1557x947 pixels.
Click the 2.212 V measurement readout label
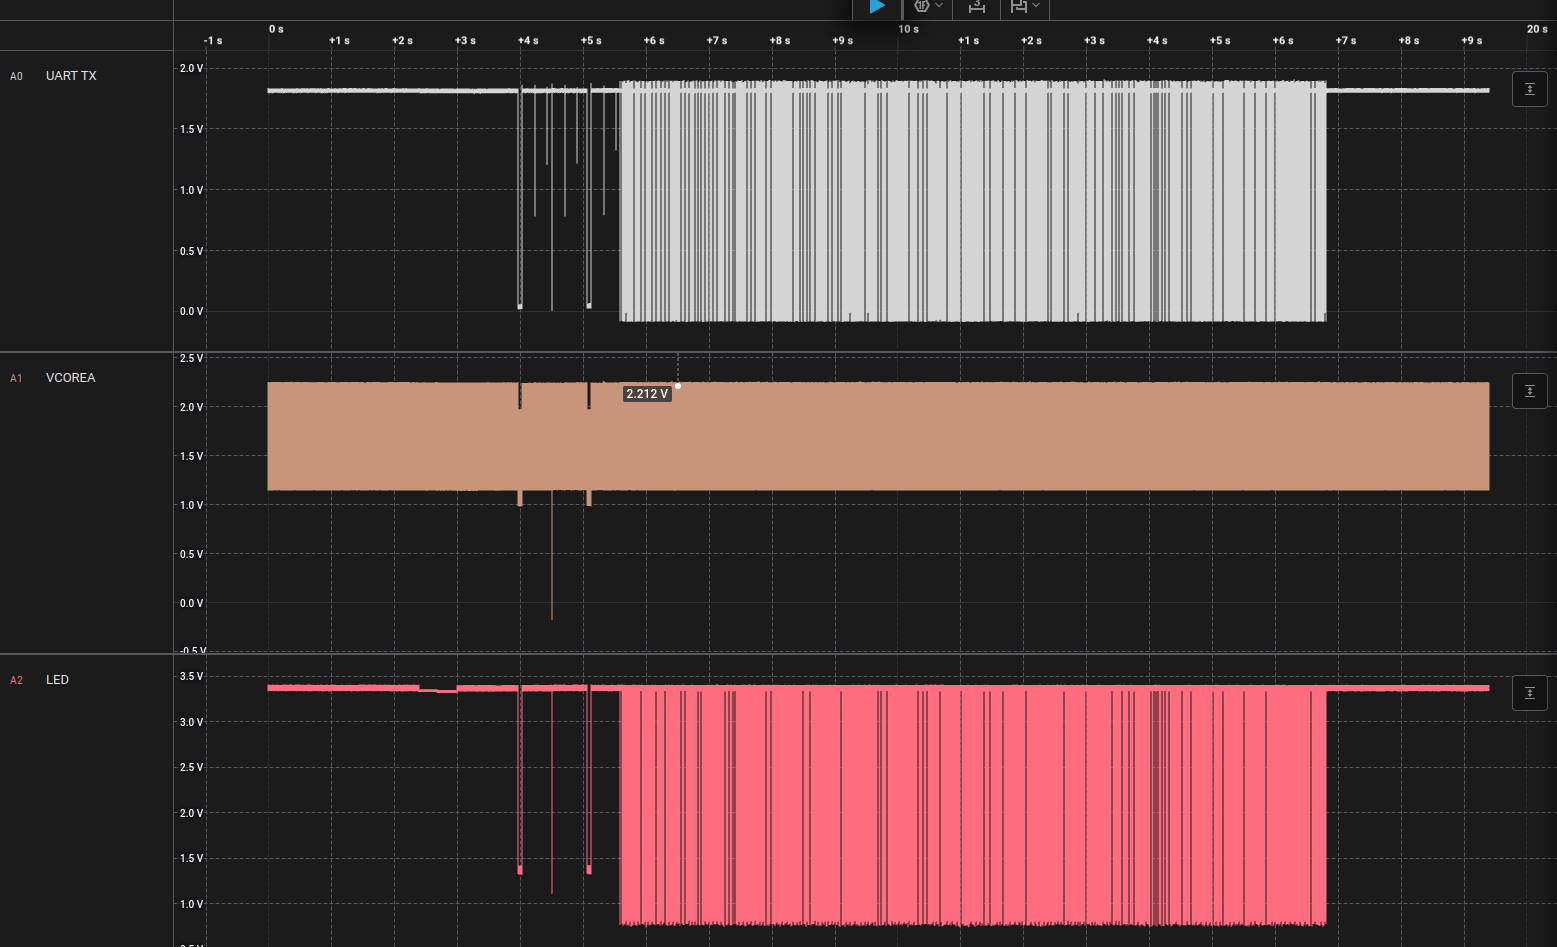(647, 394)
